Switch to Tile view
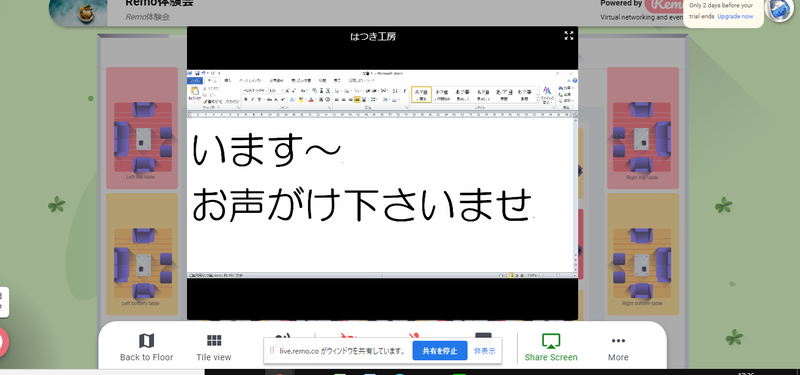 (x=214, y=347)
